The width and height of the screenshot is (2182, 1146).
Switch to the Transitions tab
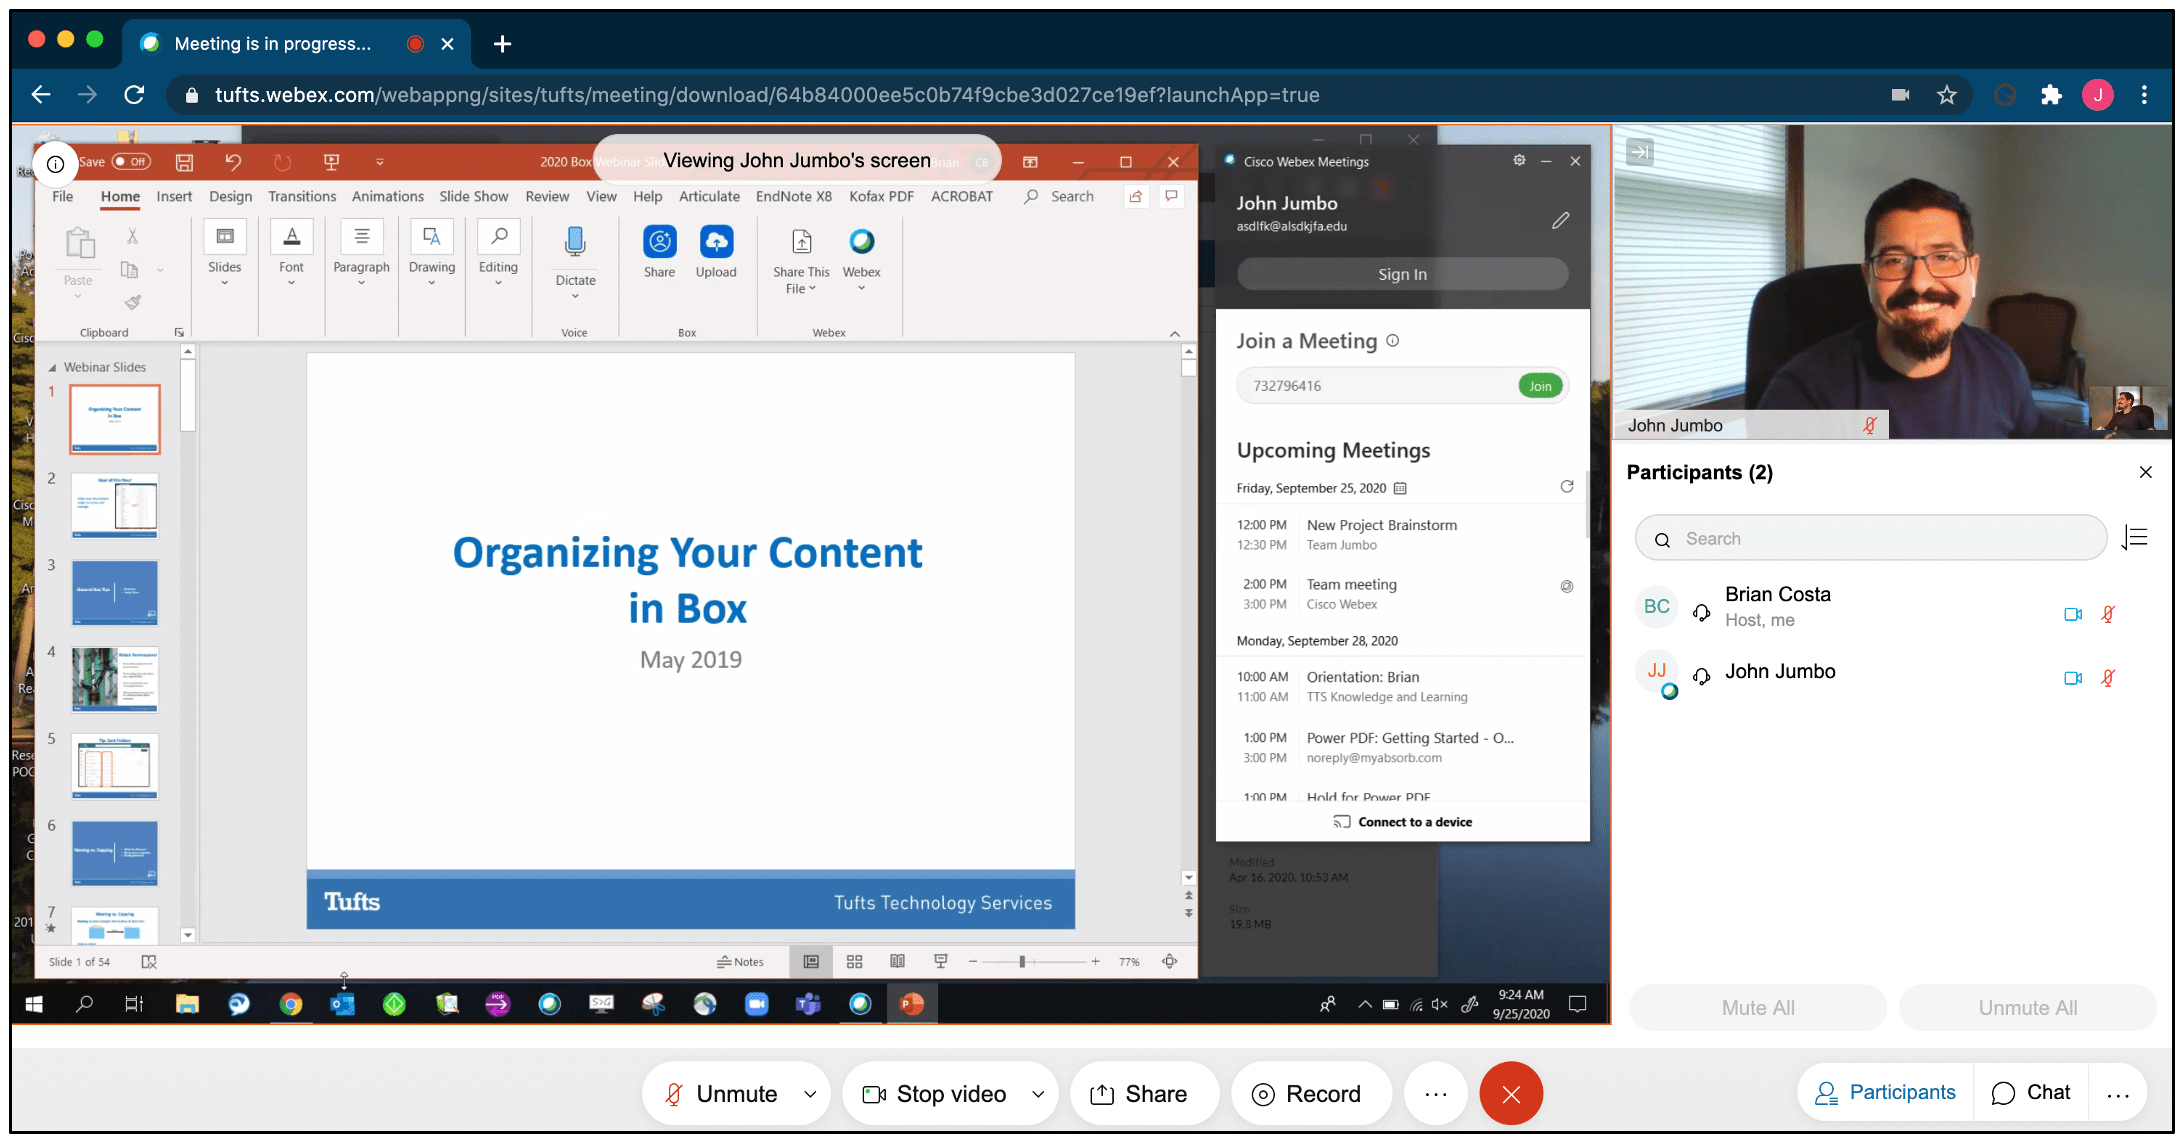301,196
